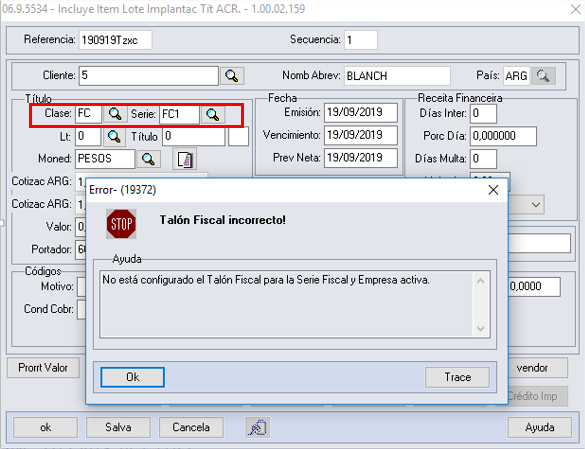Image resolution: width=585 pixels, height=449 pixels.
Task: Open the Moned currency search magnifier
Action: click(x=148, y=159)
